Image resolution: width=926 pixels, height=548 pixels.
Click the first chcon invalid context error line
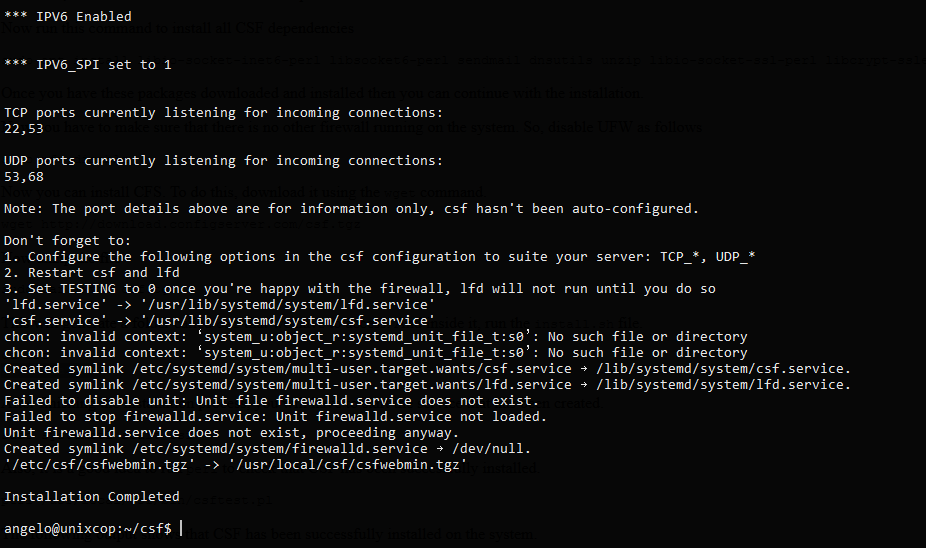376,337
